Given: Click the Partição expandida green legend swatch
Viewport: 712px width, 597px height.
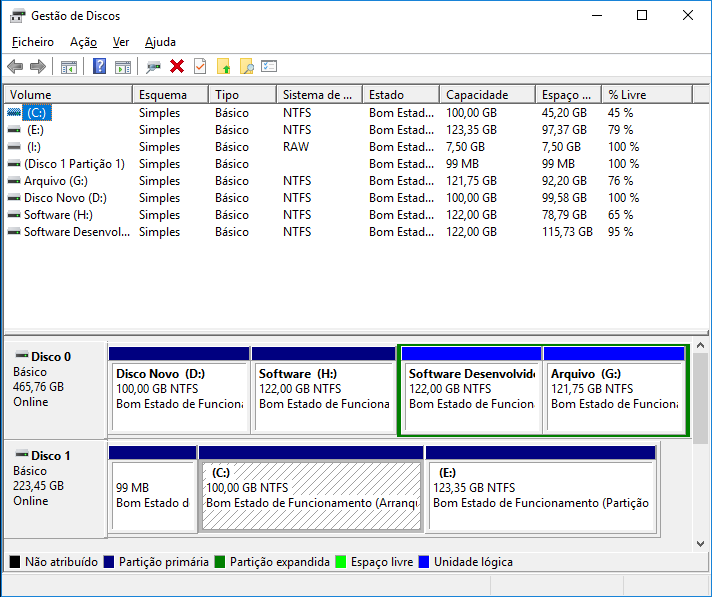Looking at the screenshot, I should [x=220, y=562].
